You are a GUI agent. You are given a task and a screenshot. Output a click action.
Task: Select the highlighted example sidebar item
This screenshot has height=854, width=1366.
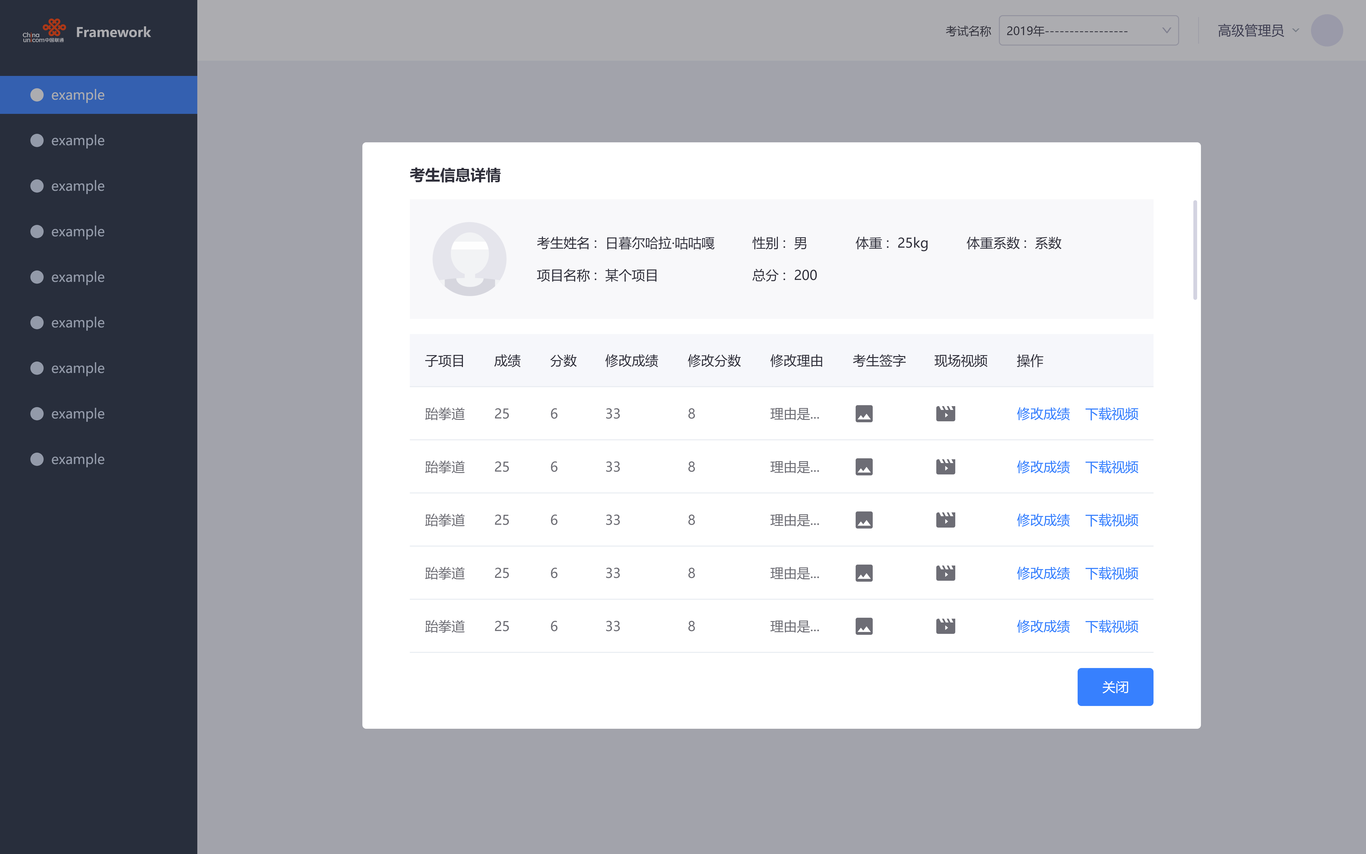(x=98, y=95)
